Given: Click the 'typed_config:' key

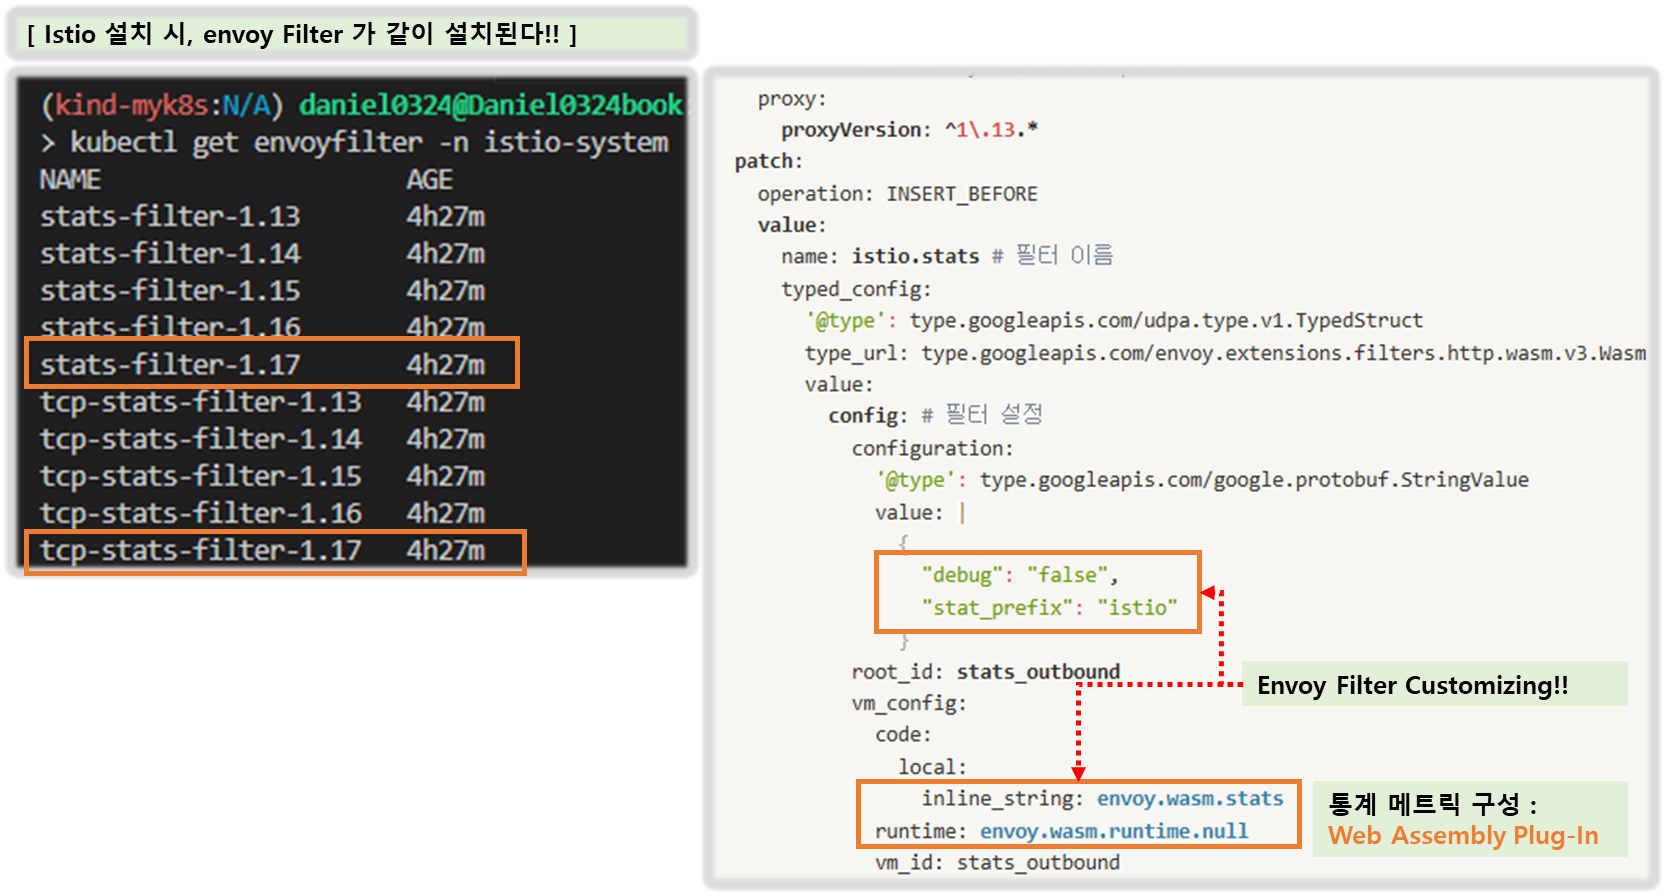Looking at the screenshot, I should click(x=856, y=290).
